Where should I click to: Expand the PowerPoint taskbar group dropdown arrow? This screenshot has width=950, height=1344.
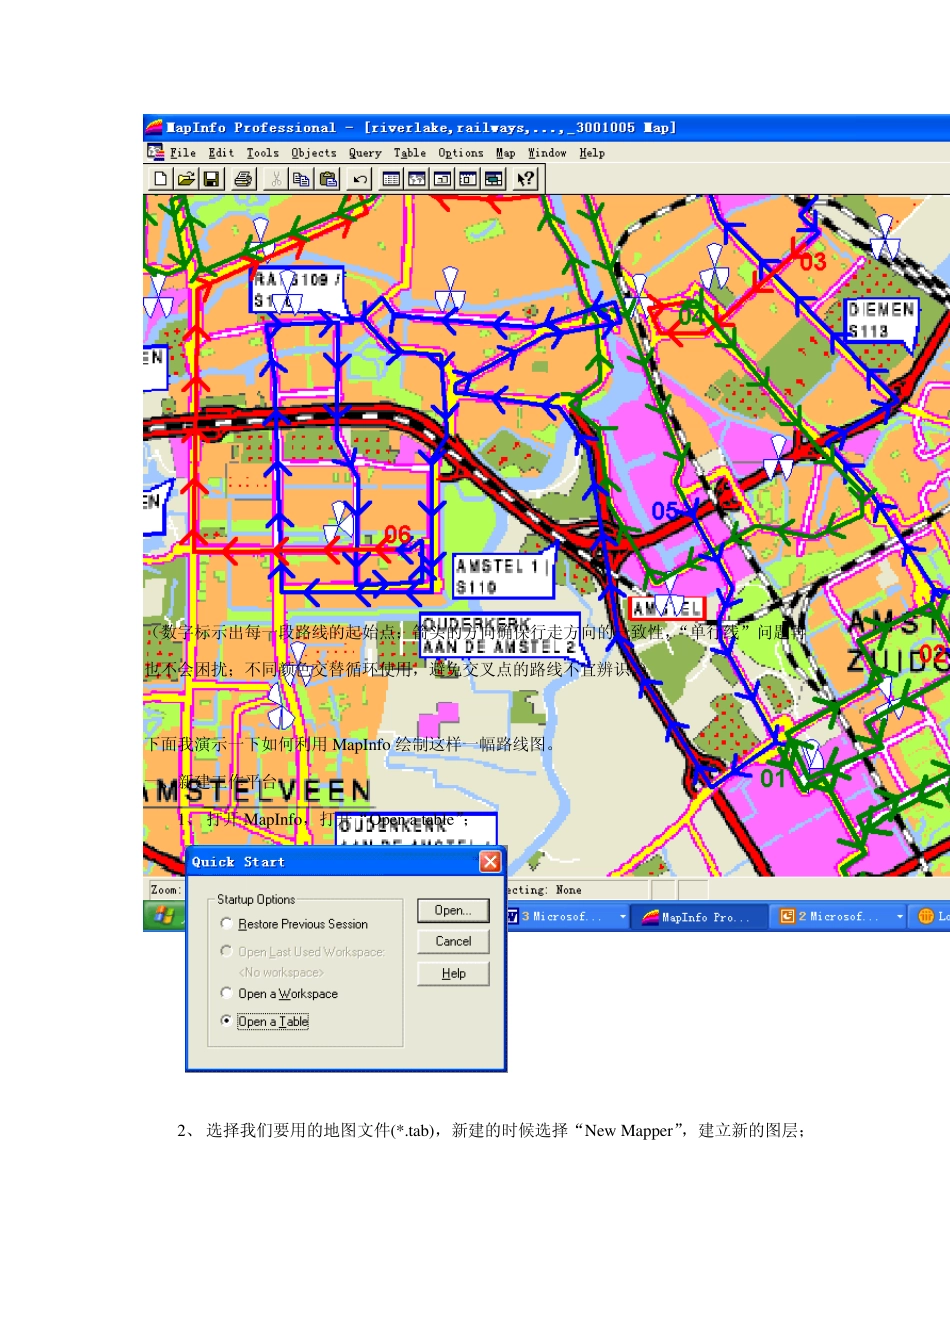[x=900, y=916]
